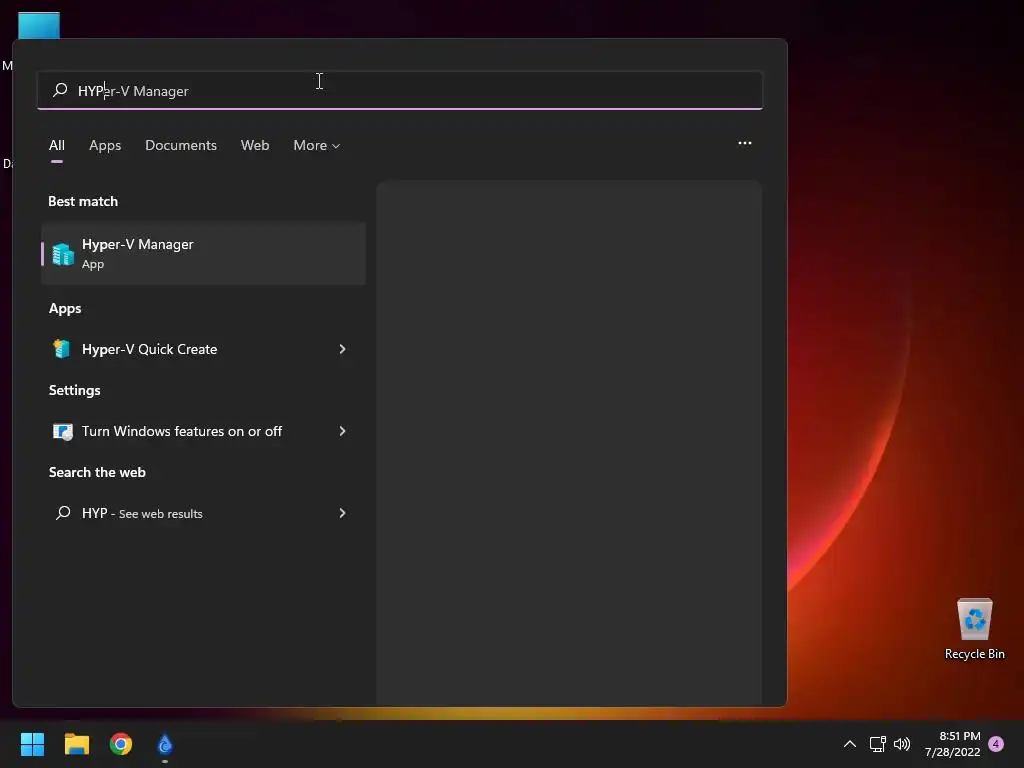Click the Windows features settings icon

[x=63, y=431]
